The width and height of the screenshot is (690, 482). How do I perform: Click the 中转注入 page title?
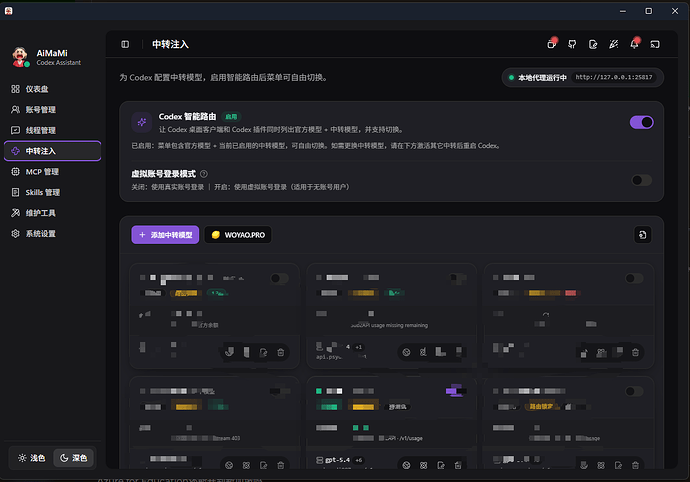pos(170,44)
